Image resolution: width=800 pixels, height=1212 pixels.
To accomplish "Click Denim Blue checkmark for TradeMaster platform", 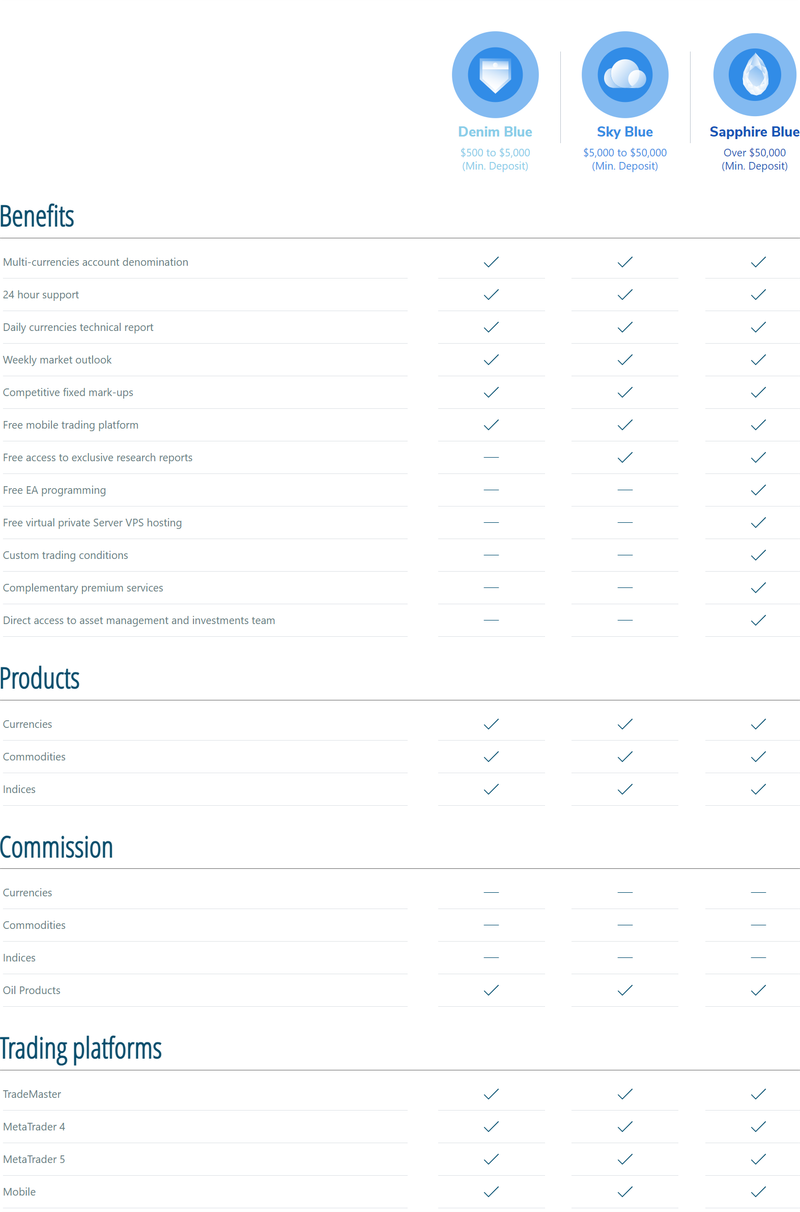I will tap(491, 1094).
